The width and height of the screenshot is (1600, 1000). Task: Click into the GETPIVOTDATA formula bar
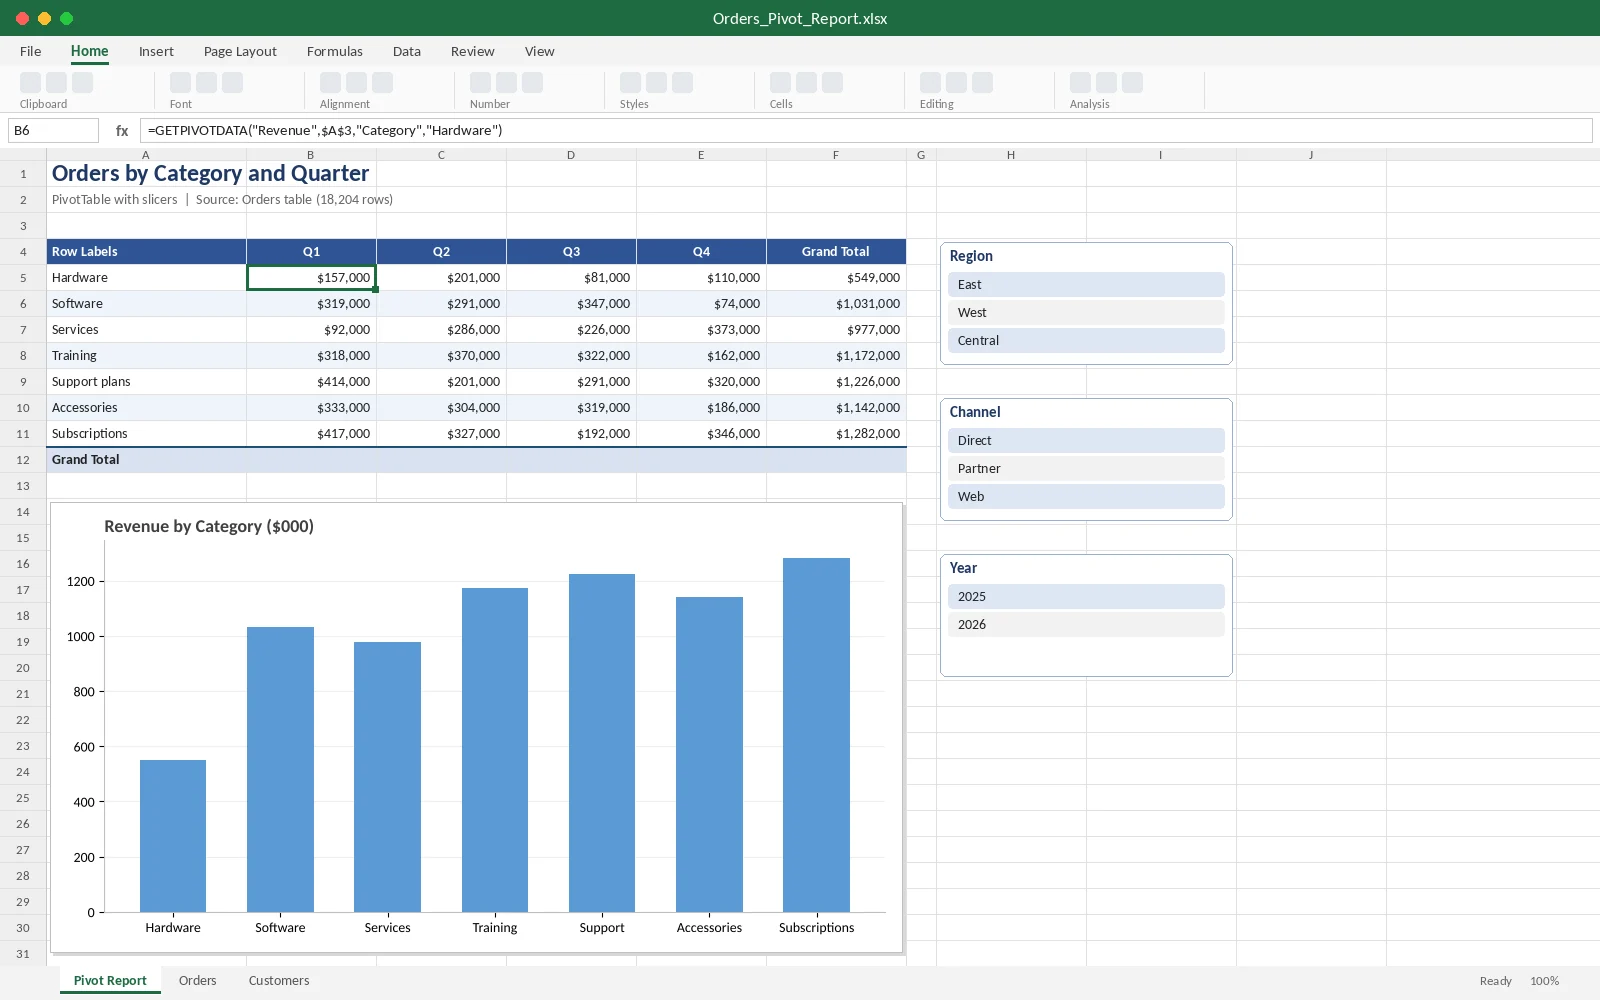(866, 130)
